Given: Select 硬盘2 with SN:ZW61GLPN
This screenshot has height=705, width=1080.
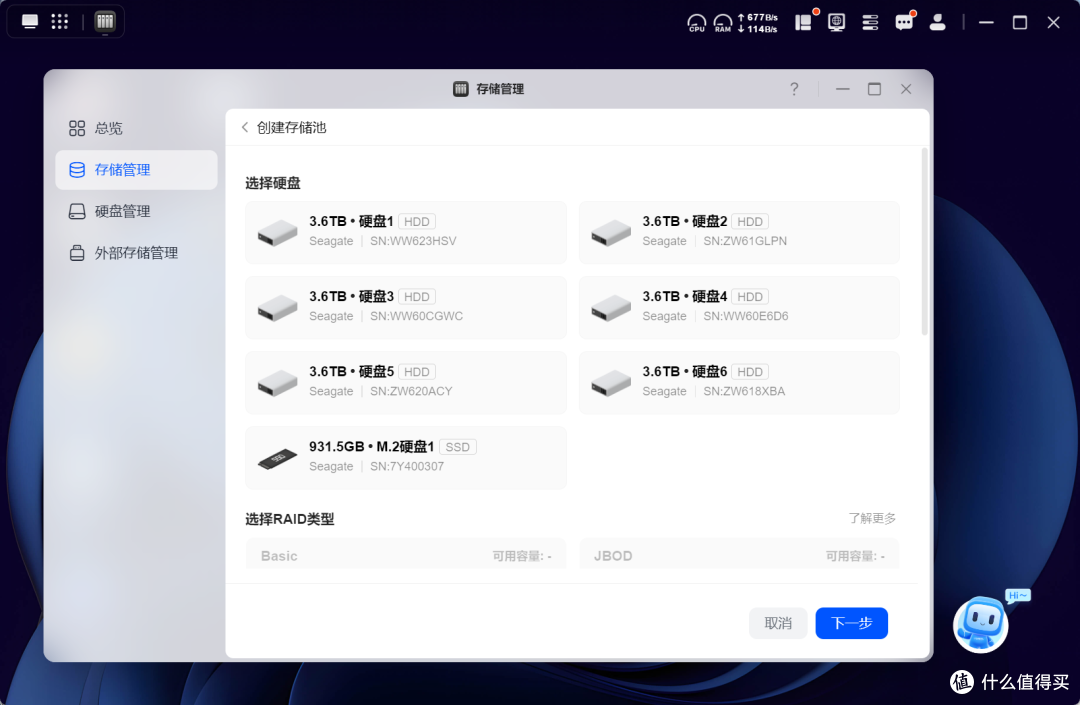Looking at the screenshot, I should pos(739,232).
